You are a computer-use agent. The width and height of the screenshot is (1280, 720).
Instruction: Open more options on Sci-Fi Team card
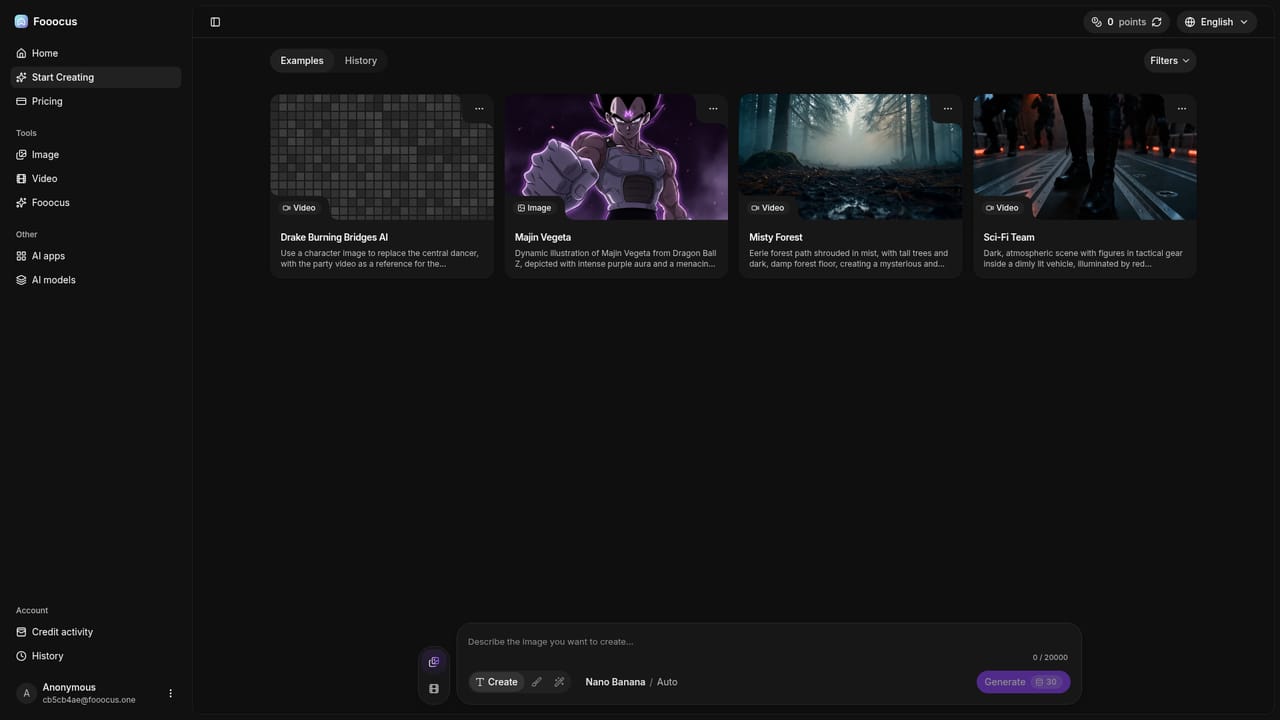[1182, 108]
